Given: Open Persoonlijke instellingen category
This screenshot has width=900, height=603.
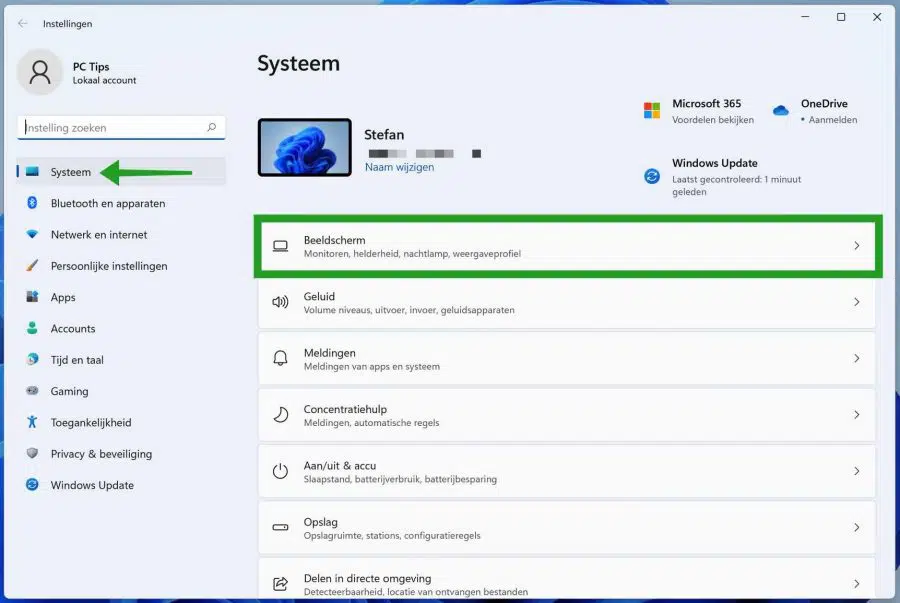Looking at the screenshot, I should [x=121, y=266].
